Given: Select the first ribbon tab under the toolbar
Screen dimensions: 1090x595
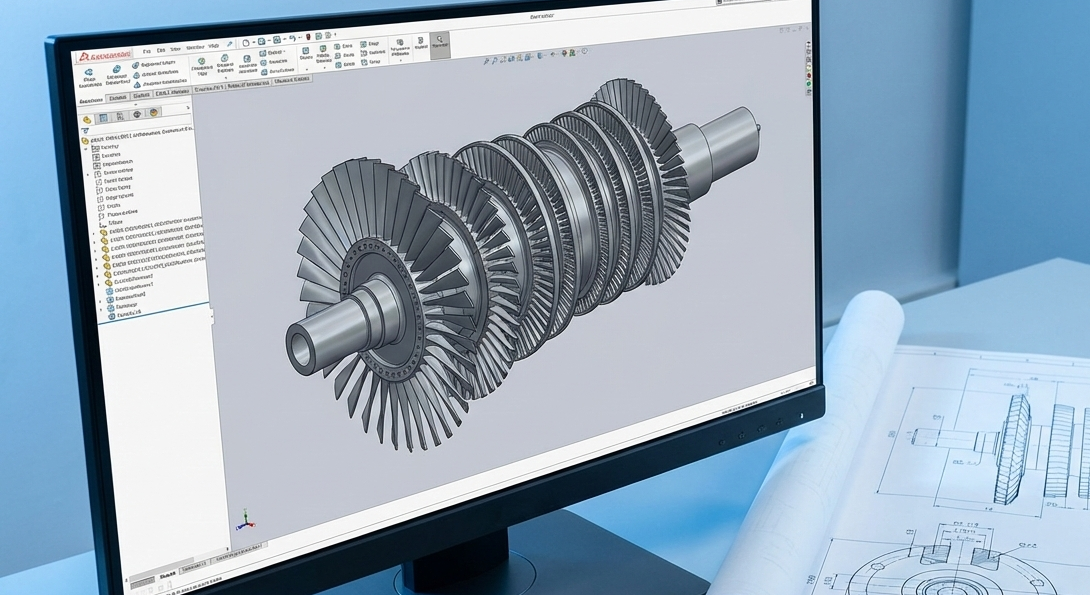Looking at the screenshot, I should [91, 99].
